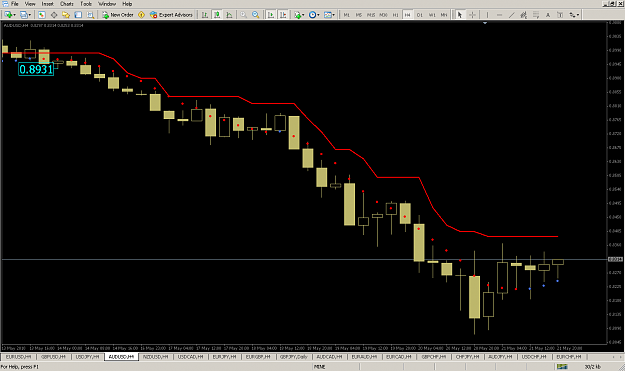625x371 pixels.
Task: Select the H1 timeframe
Action: point(395,15)
